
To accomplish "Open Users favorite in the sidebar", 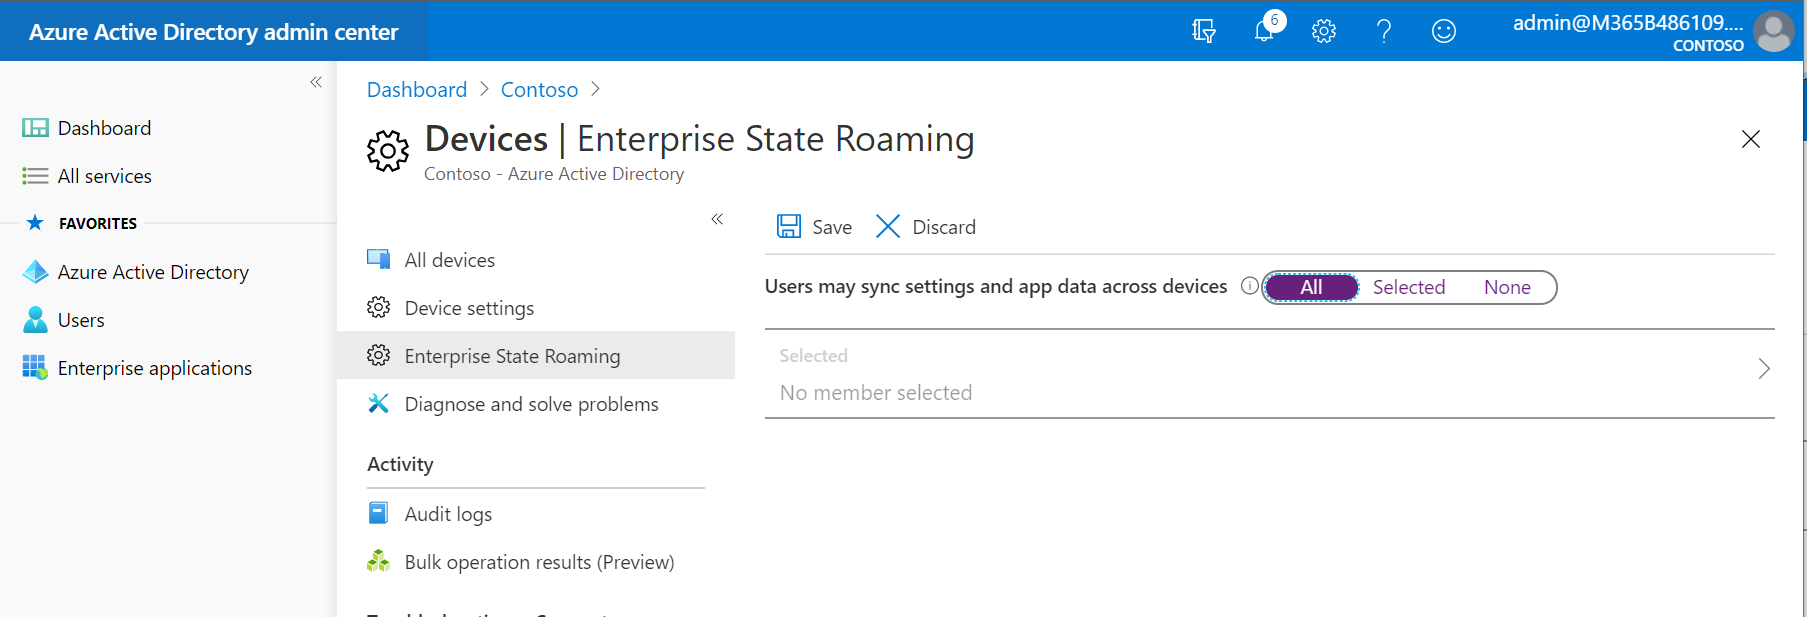I will pos(81,320).
